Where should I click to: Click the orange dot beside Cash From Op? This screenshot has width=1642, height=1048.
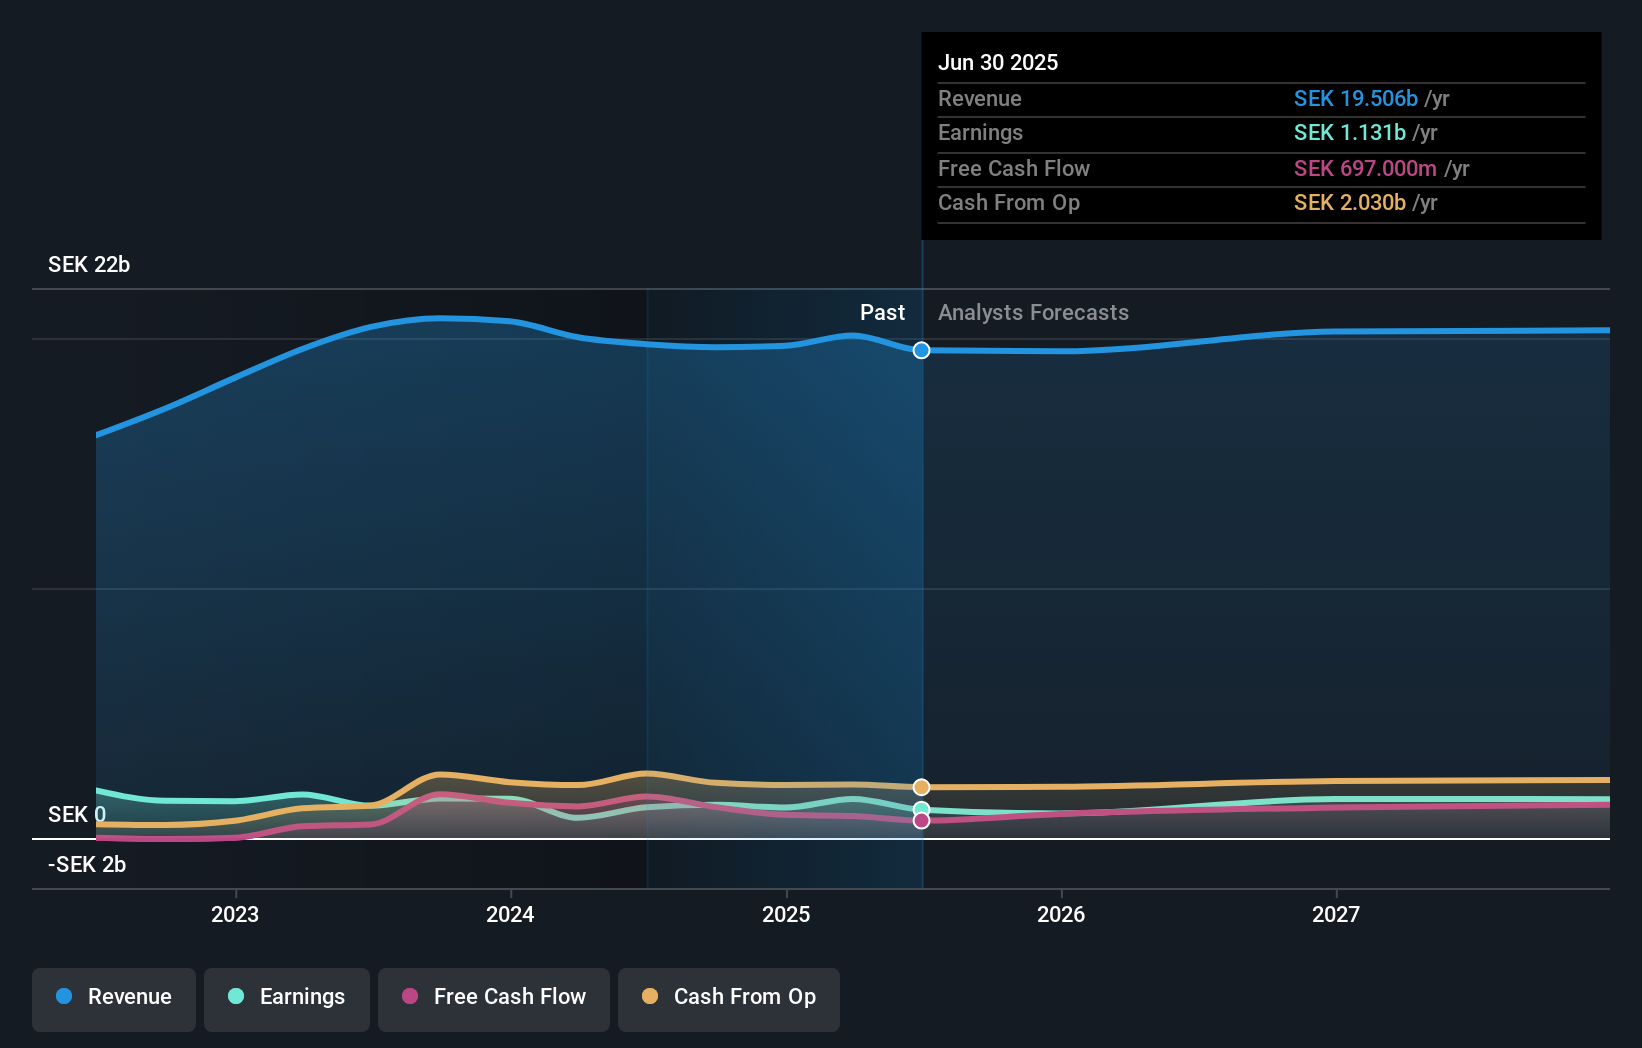651,997
